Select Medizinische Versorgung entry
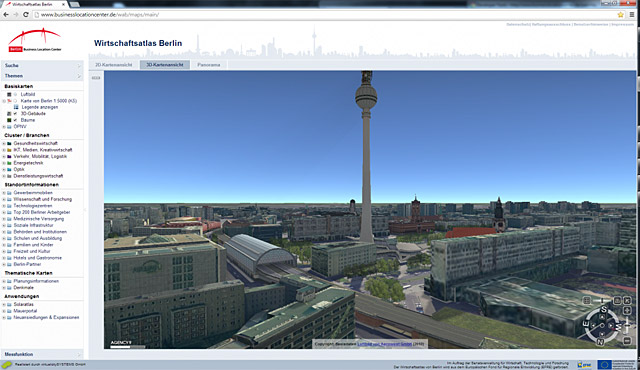The image size is (640, 370). pyautogui.click(x=38, y=219)
